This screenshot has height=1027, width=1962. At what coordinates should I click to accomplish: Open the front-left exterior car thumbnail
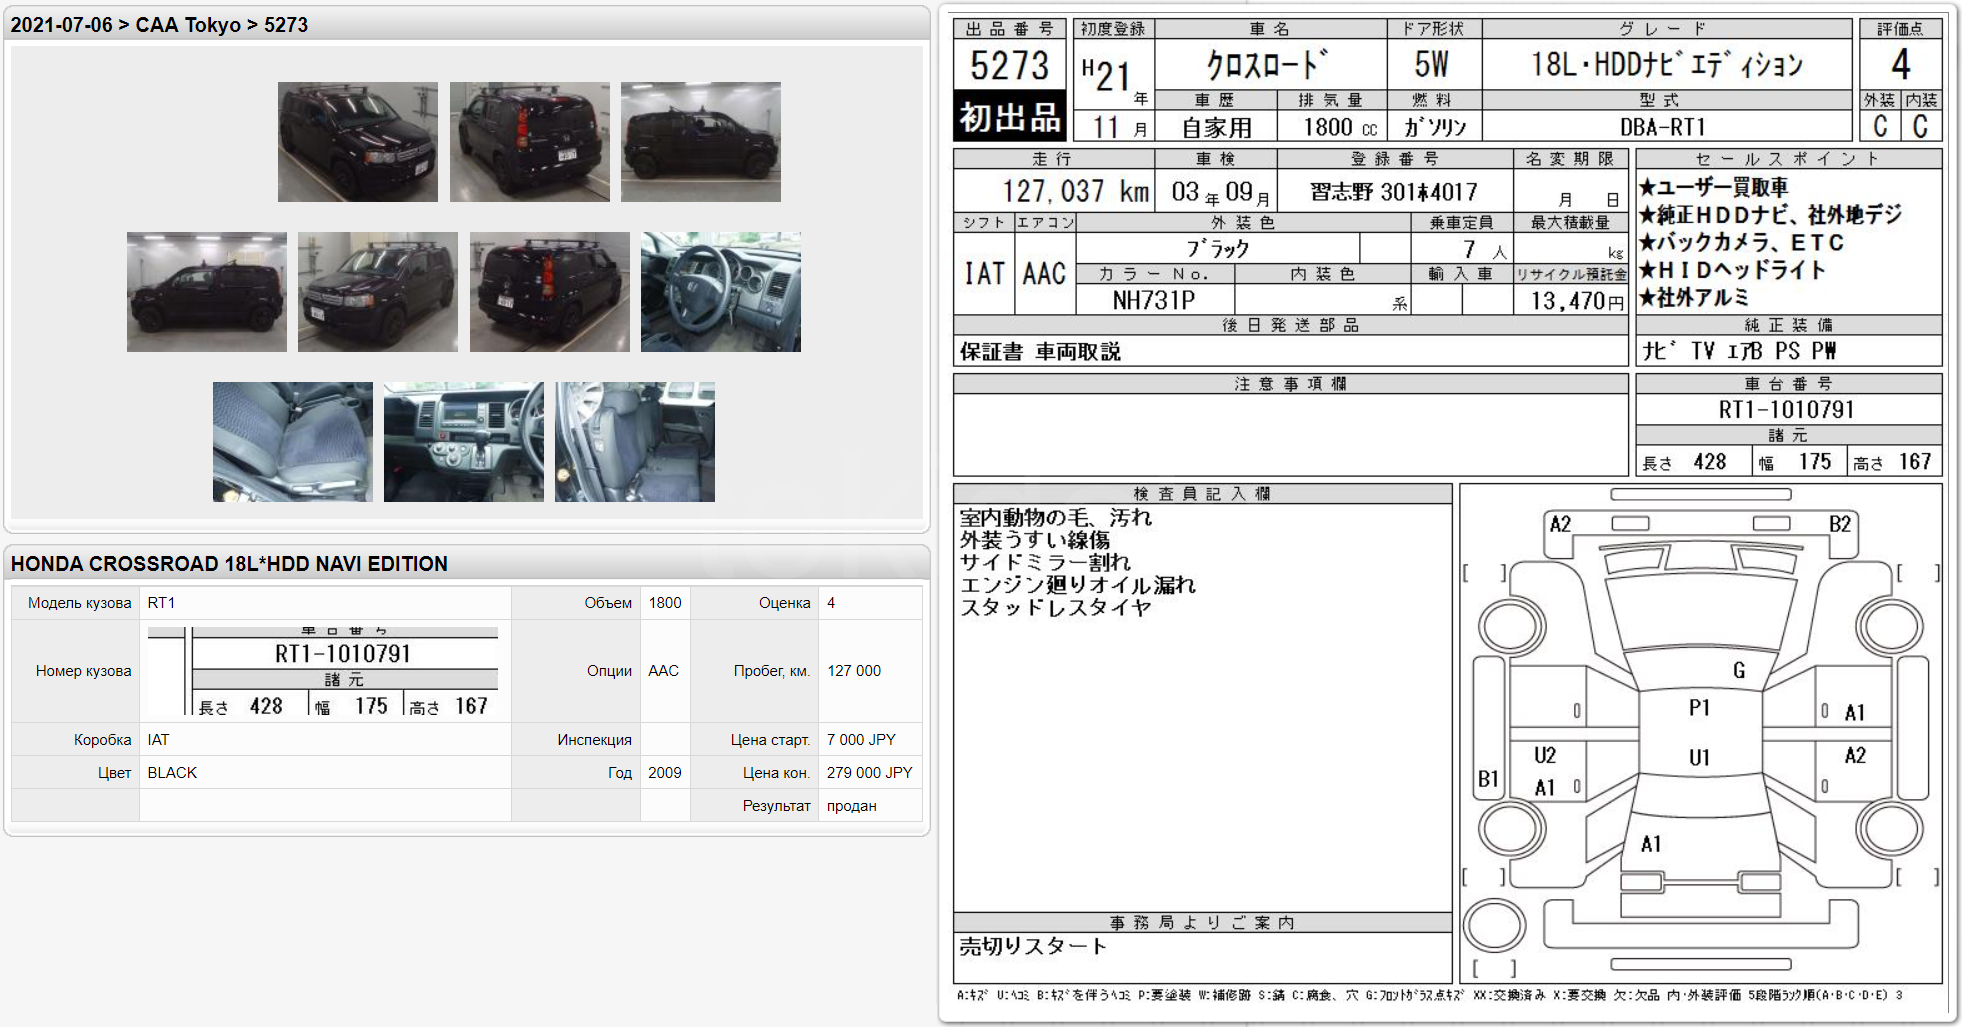click(x=358, y=142)
